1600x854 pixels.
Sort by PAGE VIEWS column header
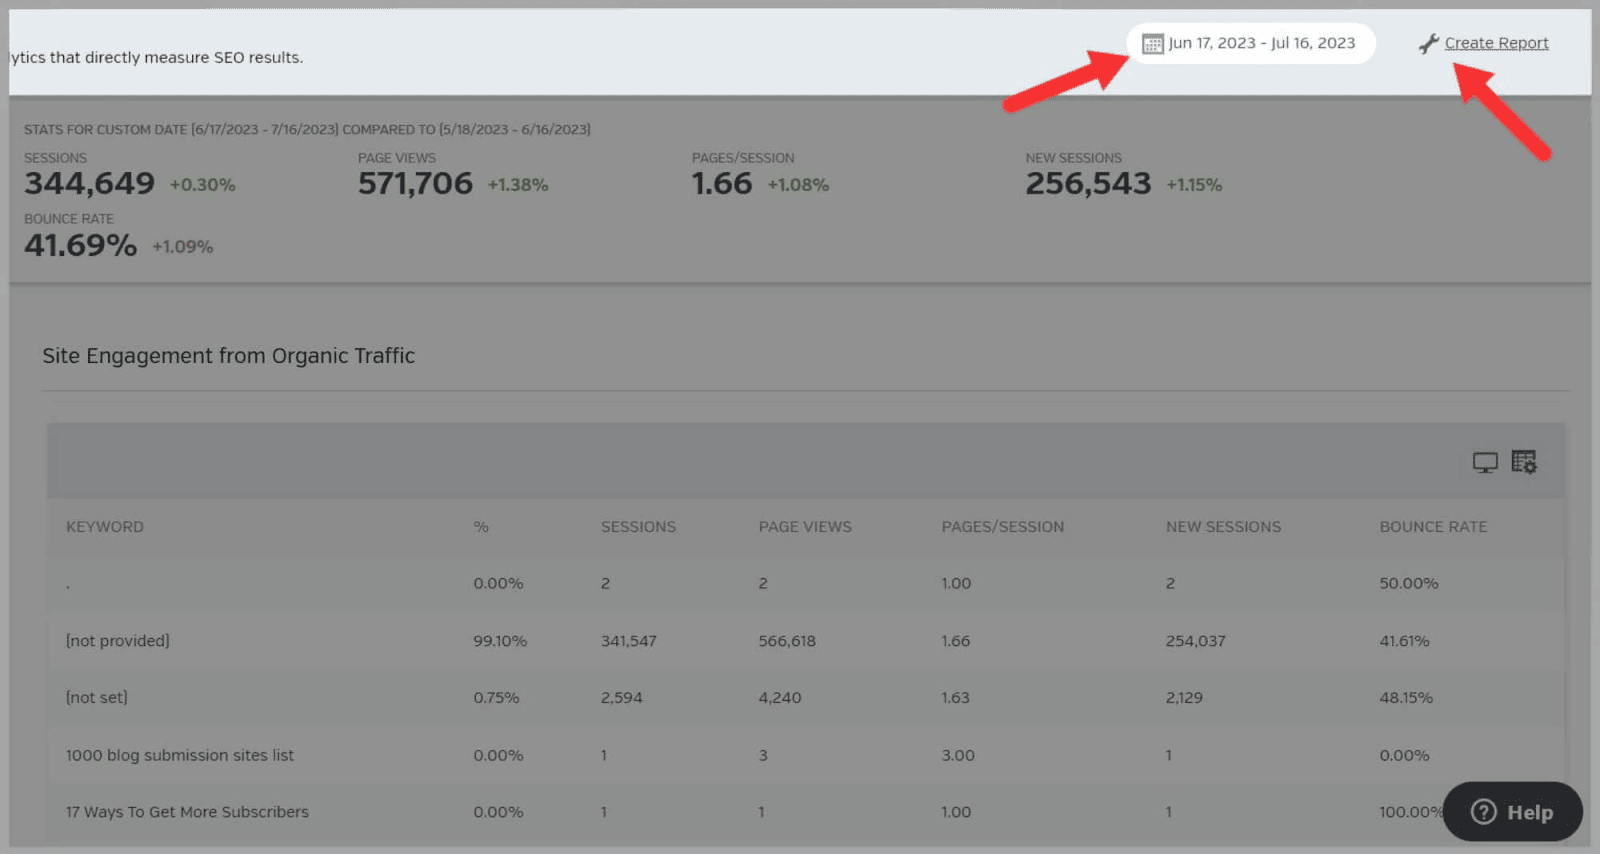805,527
